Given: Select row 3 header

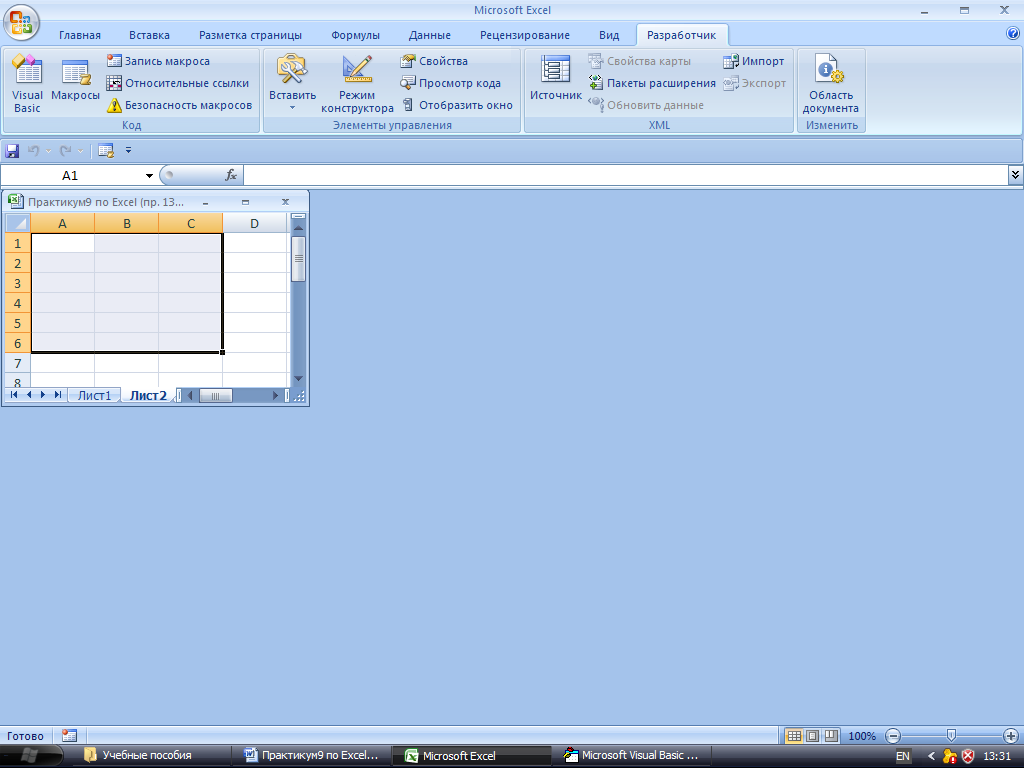Looking at the screenshot, I should [x=18, y=283].
